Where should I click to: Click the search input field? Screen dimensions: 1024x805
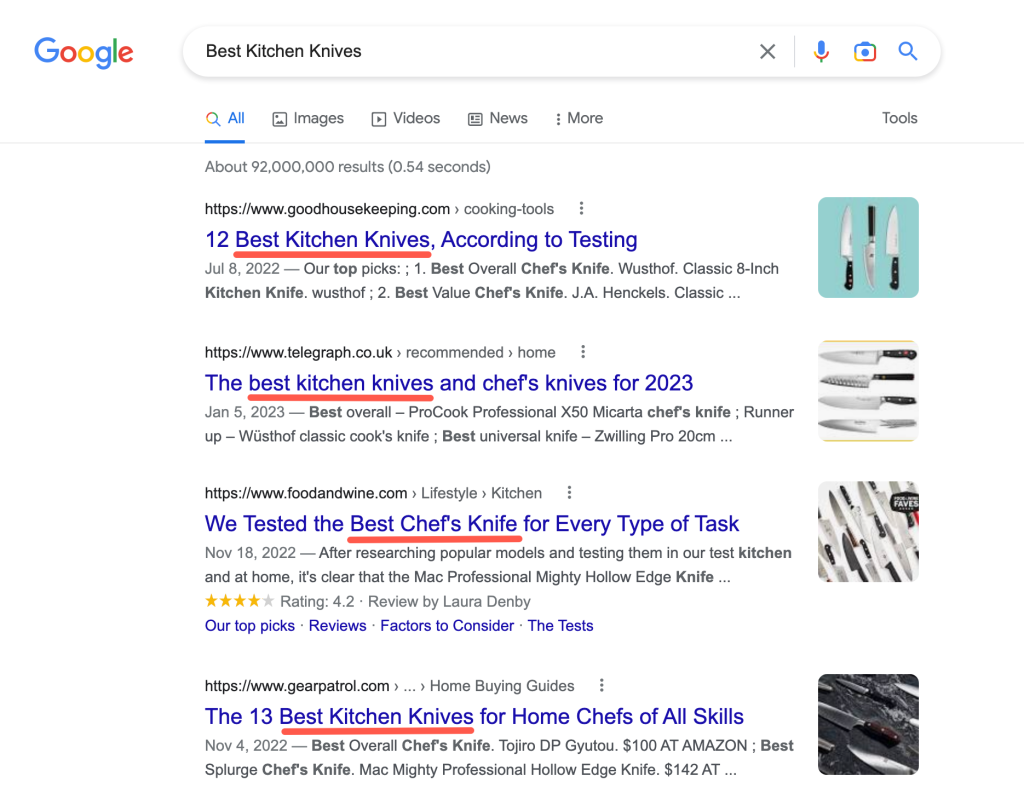click(470, 52)
